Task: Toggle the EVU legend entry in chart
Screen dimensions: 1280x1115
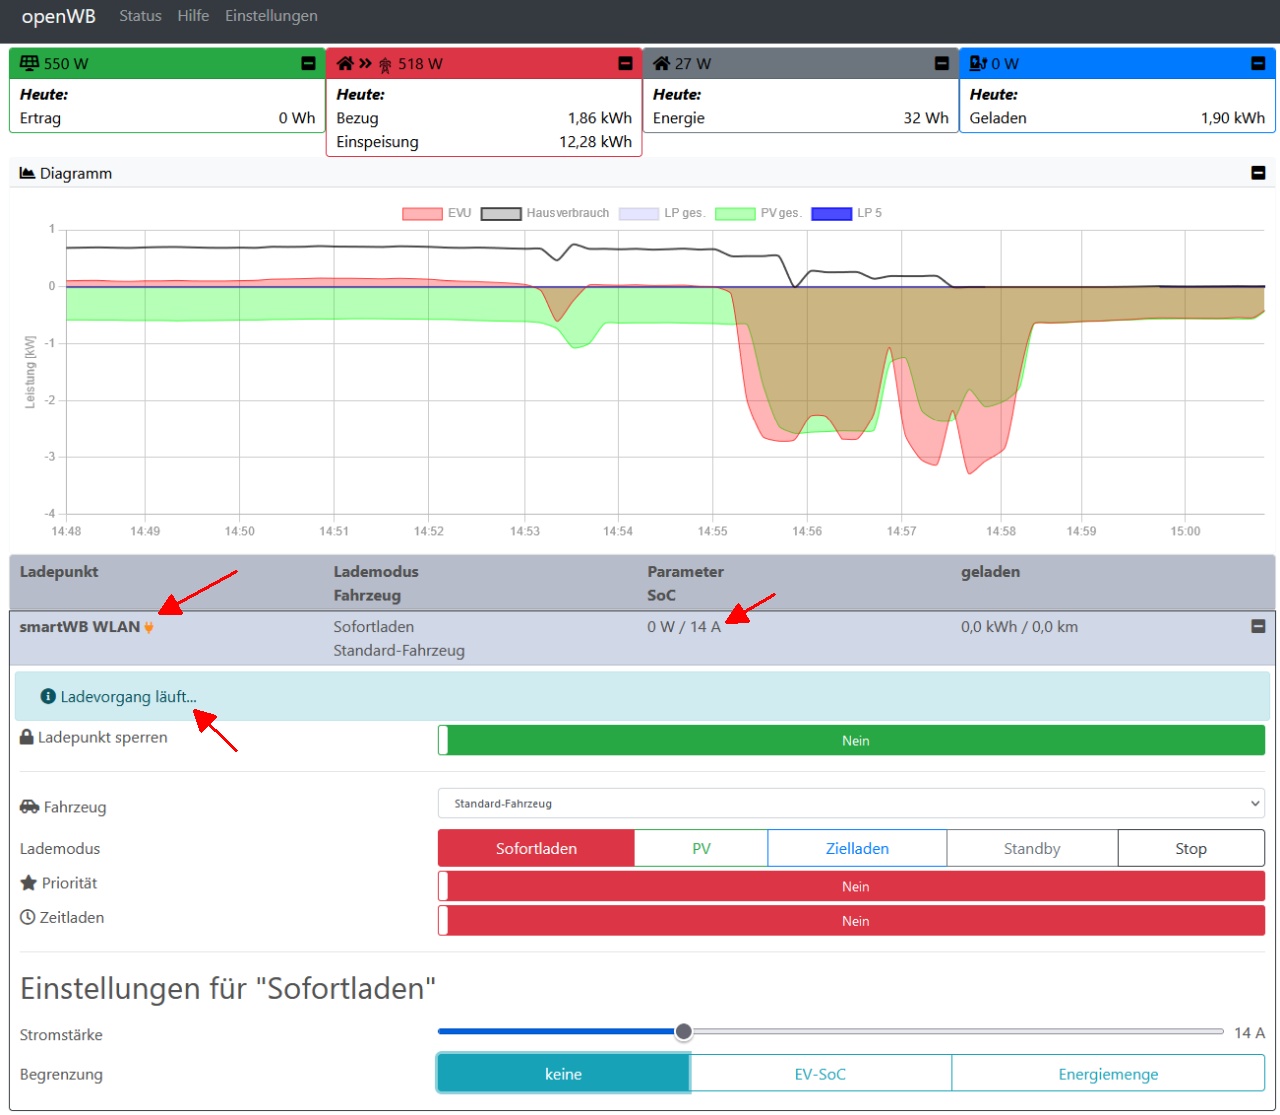Action: (437, 213)
